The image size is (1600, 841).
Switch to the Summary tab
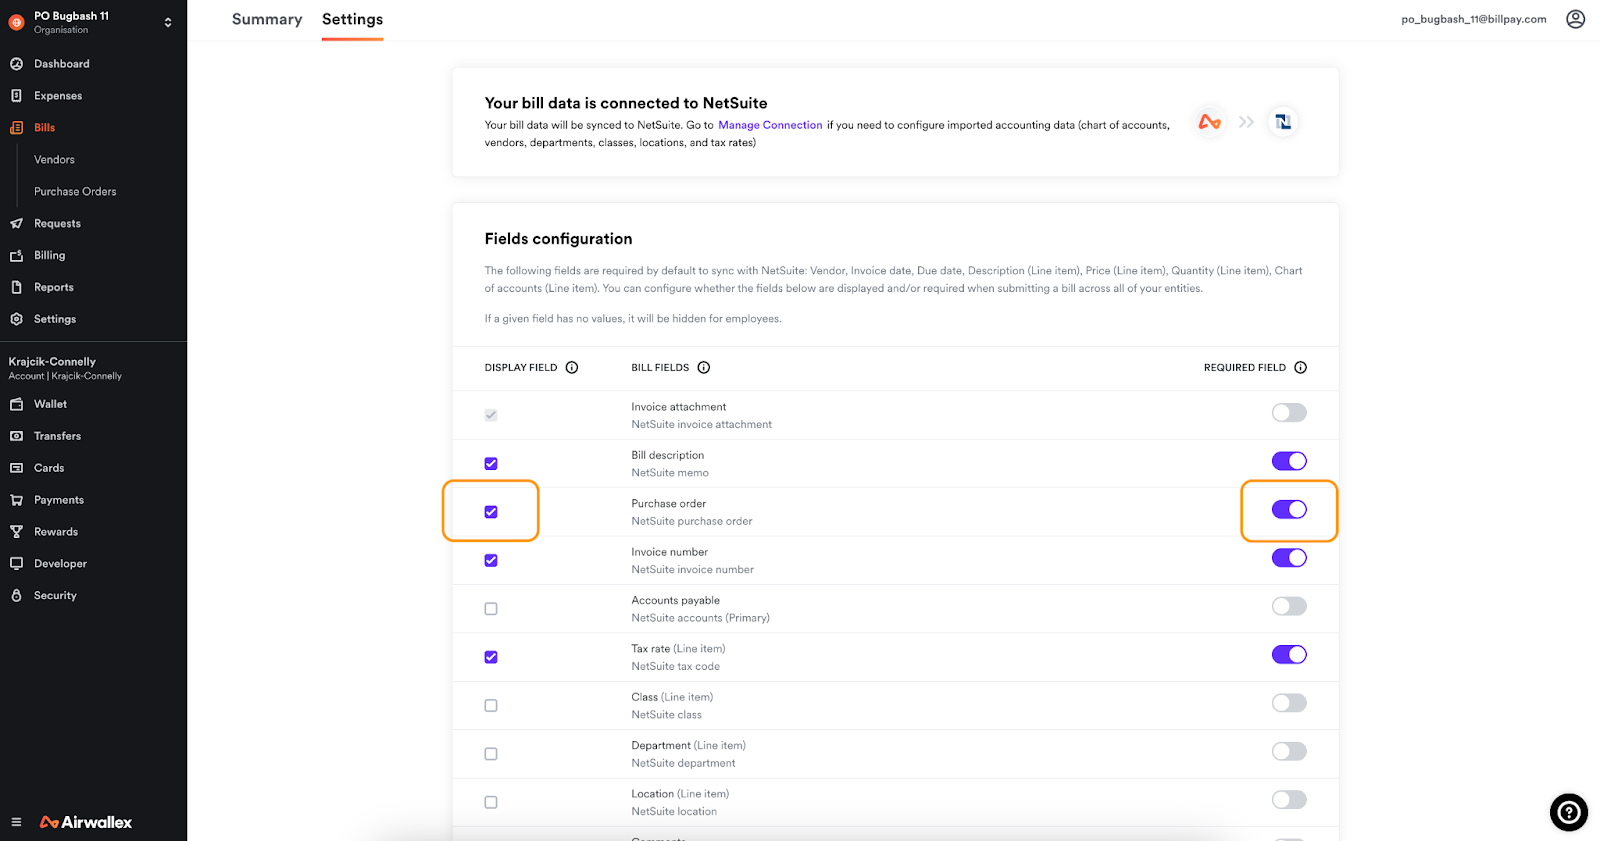[x=267, y=19]
